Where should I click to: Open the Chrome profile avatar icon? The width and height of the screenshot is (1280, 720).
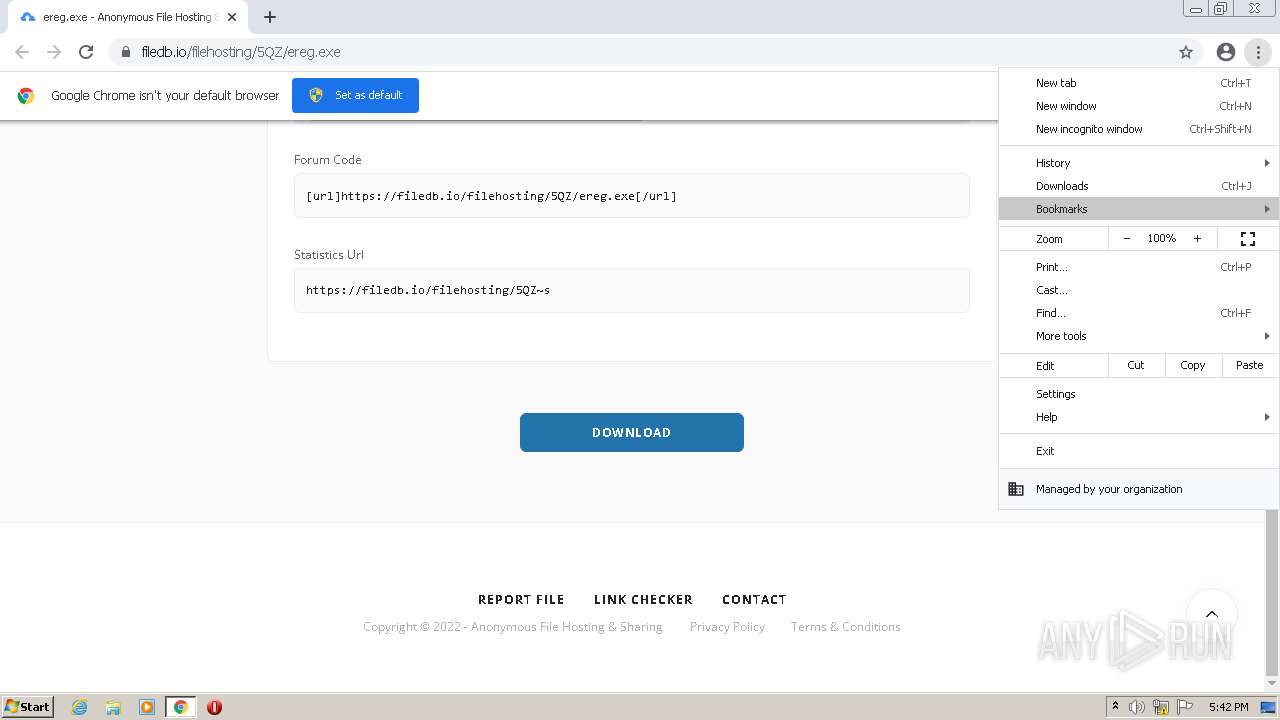pyautogui.click(x=1226, y=52)
